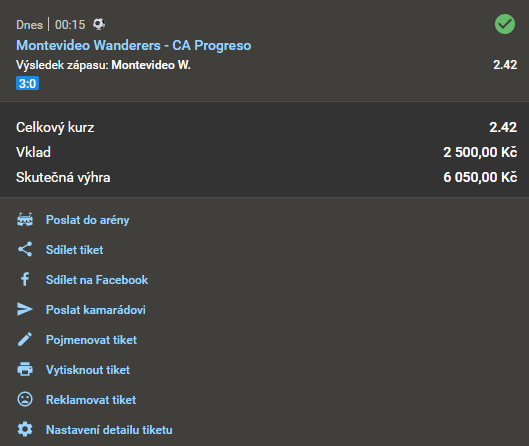Select Poslat kamarádovi option

[x=96, y=310]
